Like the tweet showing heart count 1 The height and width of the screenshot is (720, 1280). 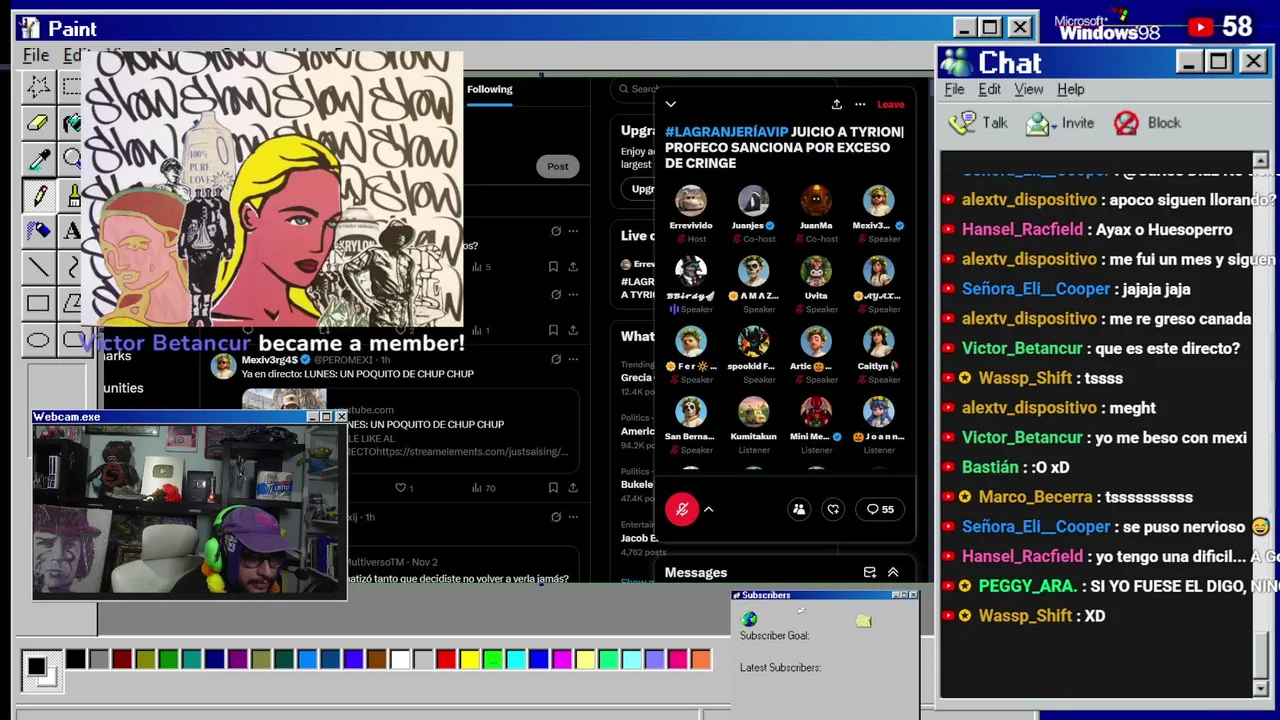(403, 488)
